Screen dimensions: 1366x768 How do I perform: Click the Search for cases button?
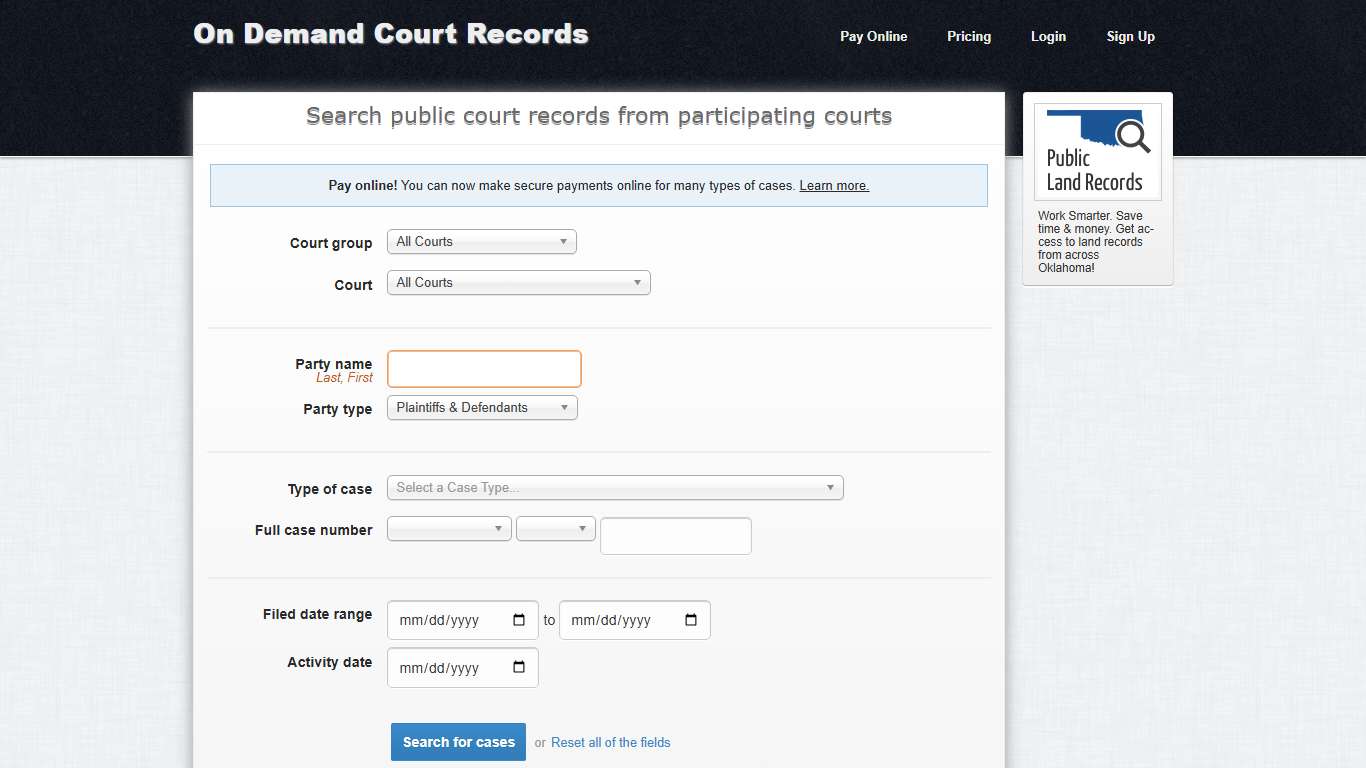pyautogui.click(x=458, y=742)
